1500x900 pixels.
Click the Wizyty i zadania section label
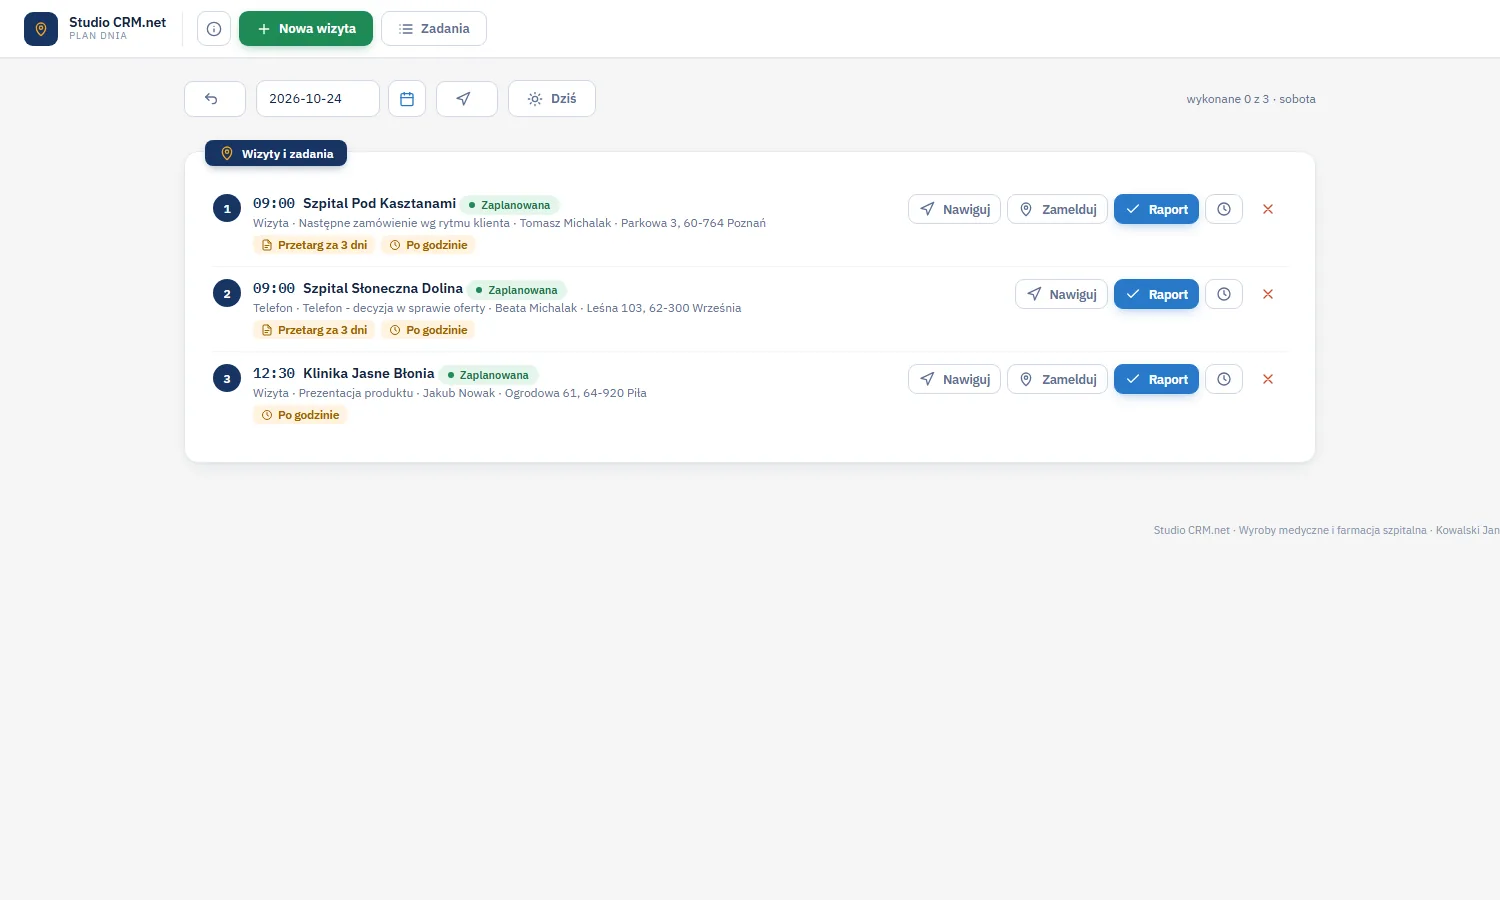click(x=276, y=154)
